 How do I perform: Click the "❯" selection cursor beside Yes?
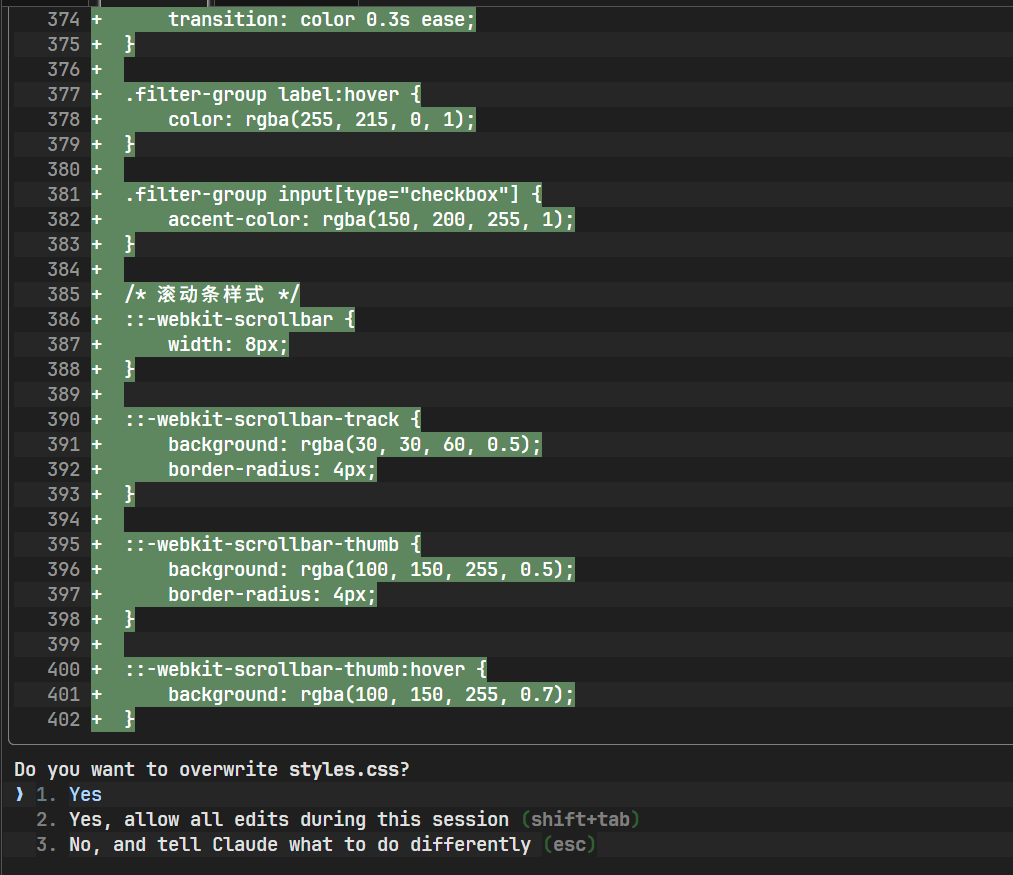coord(19,794)
